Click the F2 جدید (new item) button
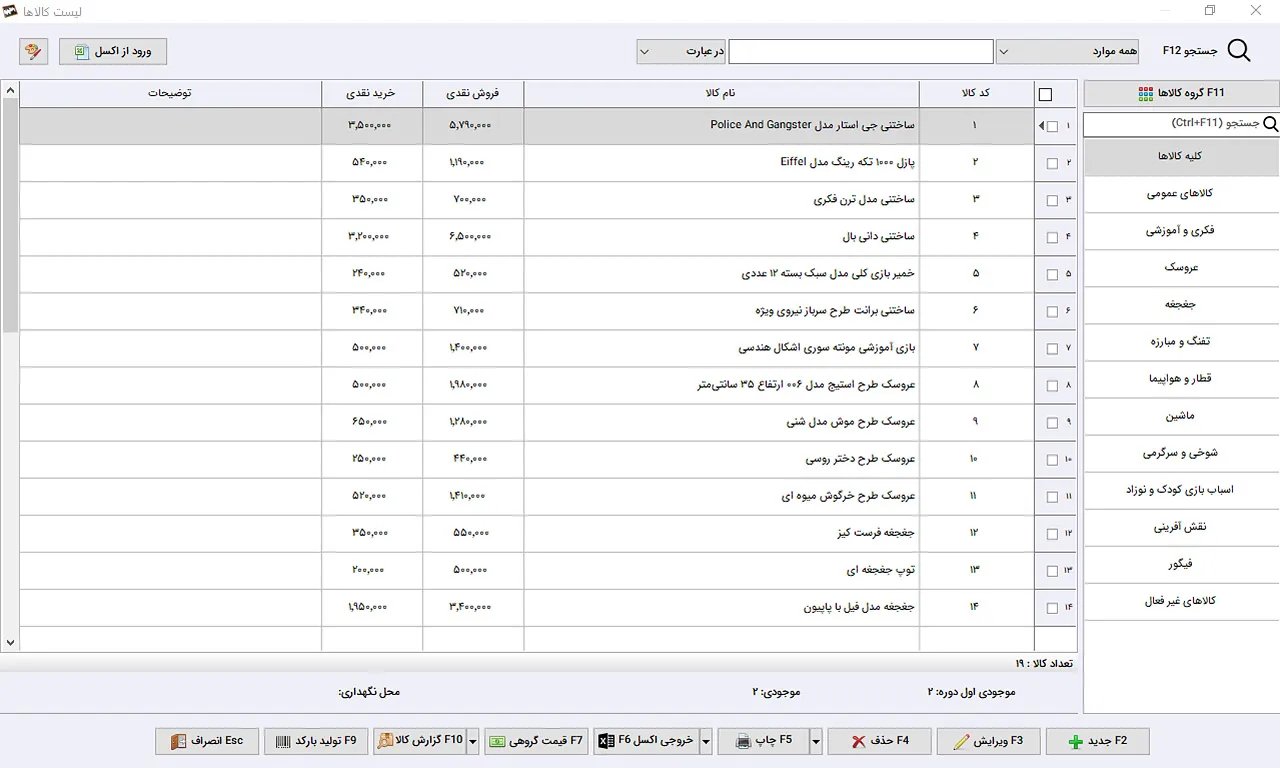Viewport: 1280px width, 768px height. [x=1097, y=741]
